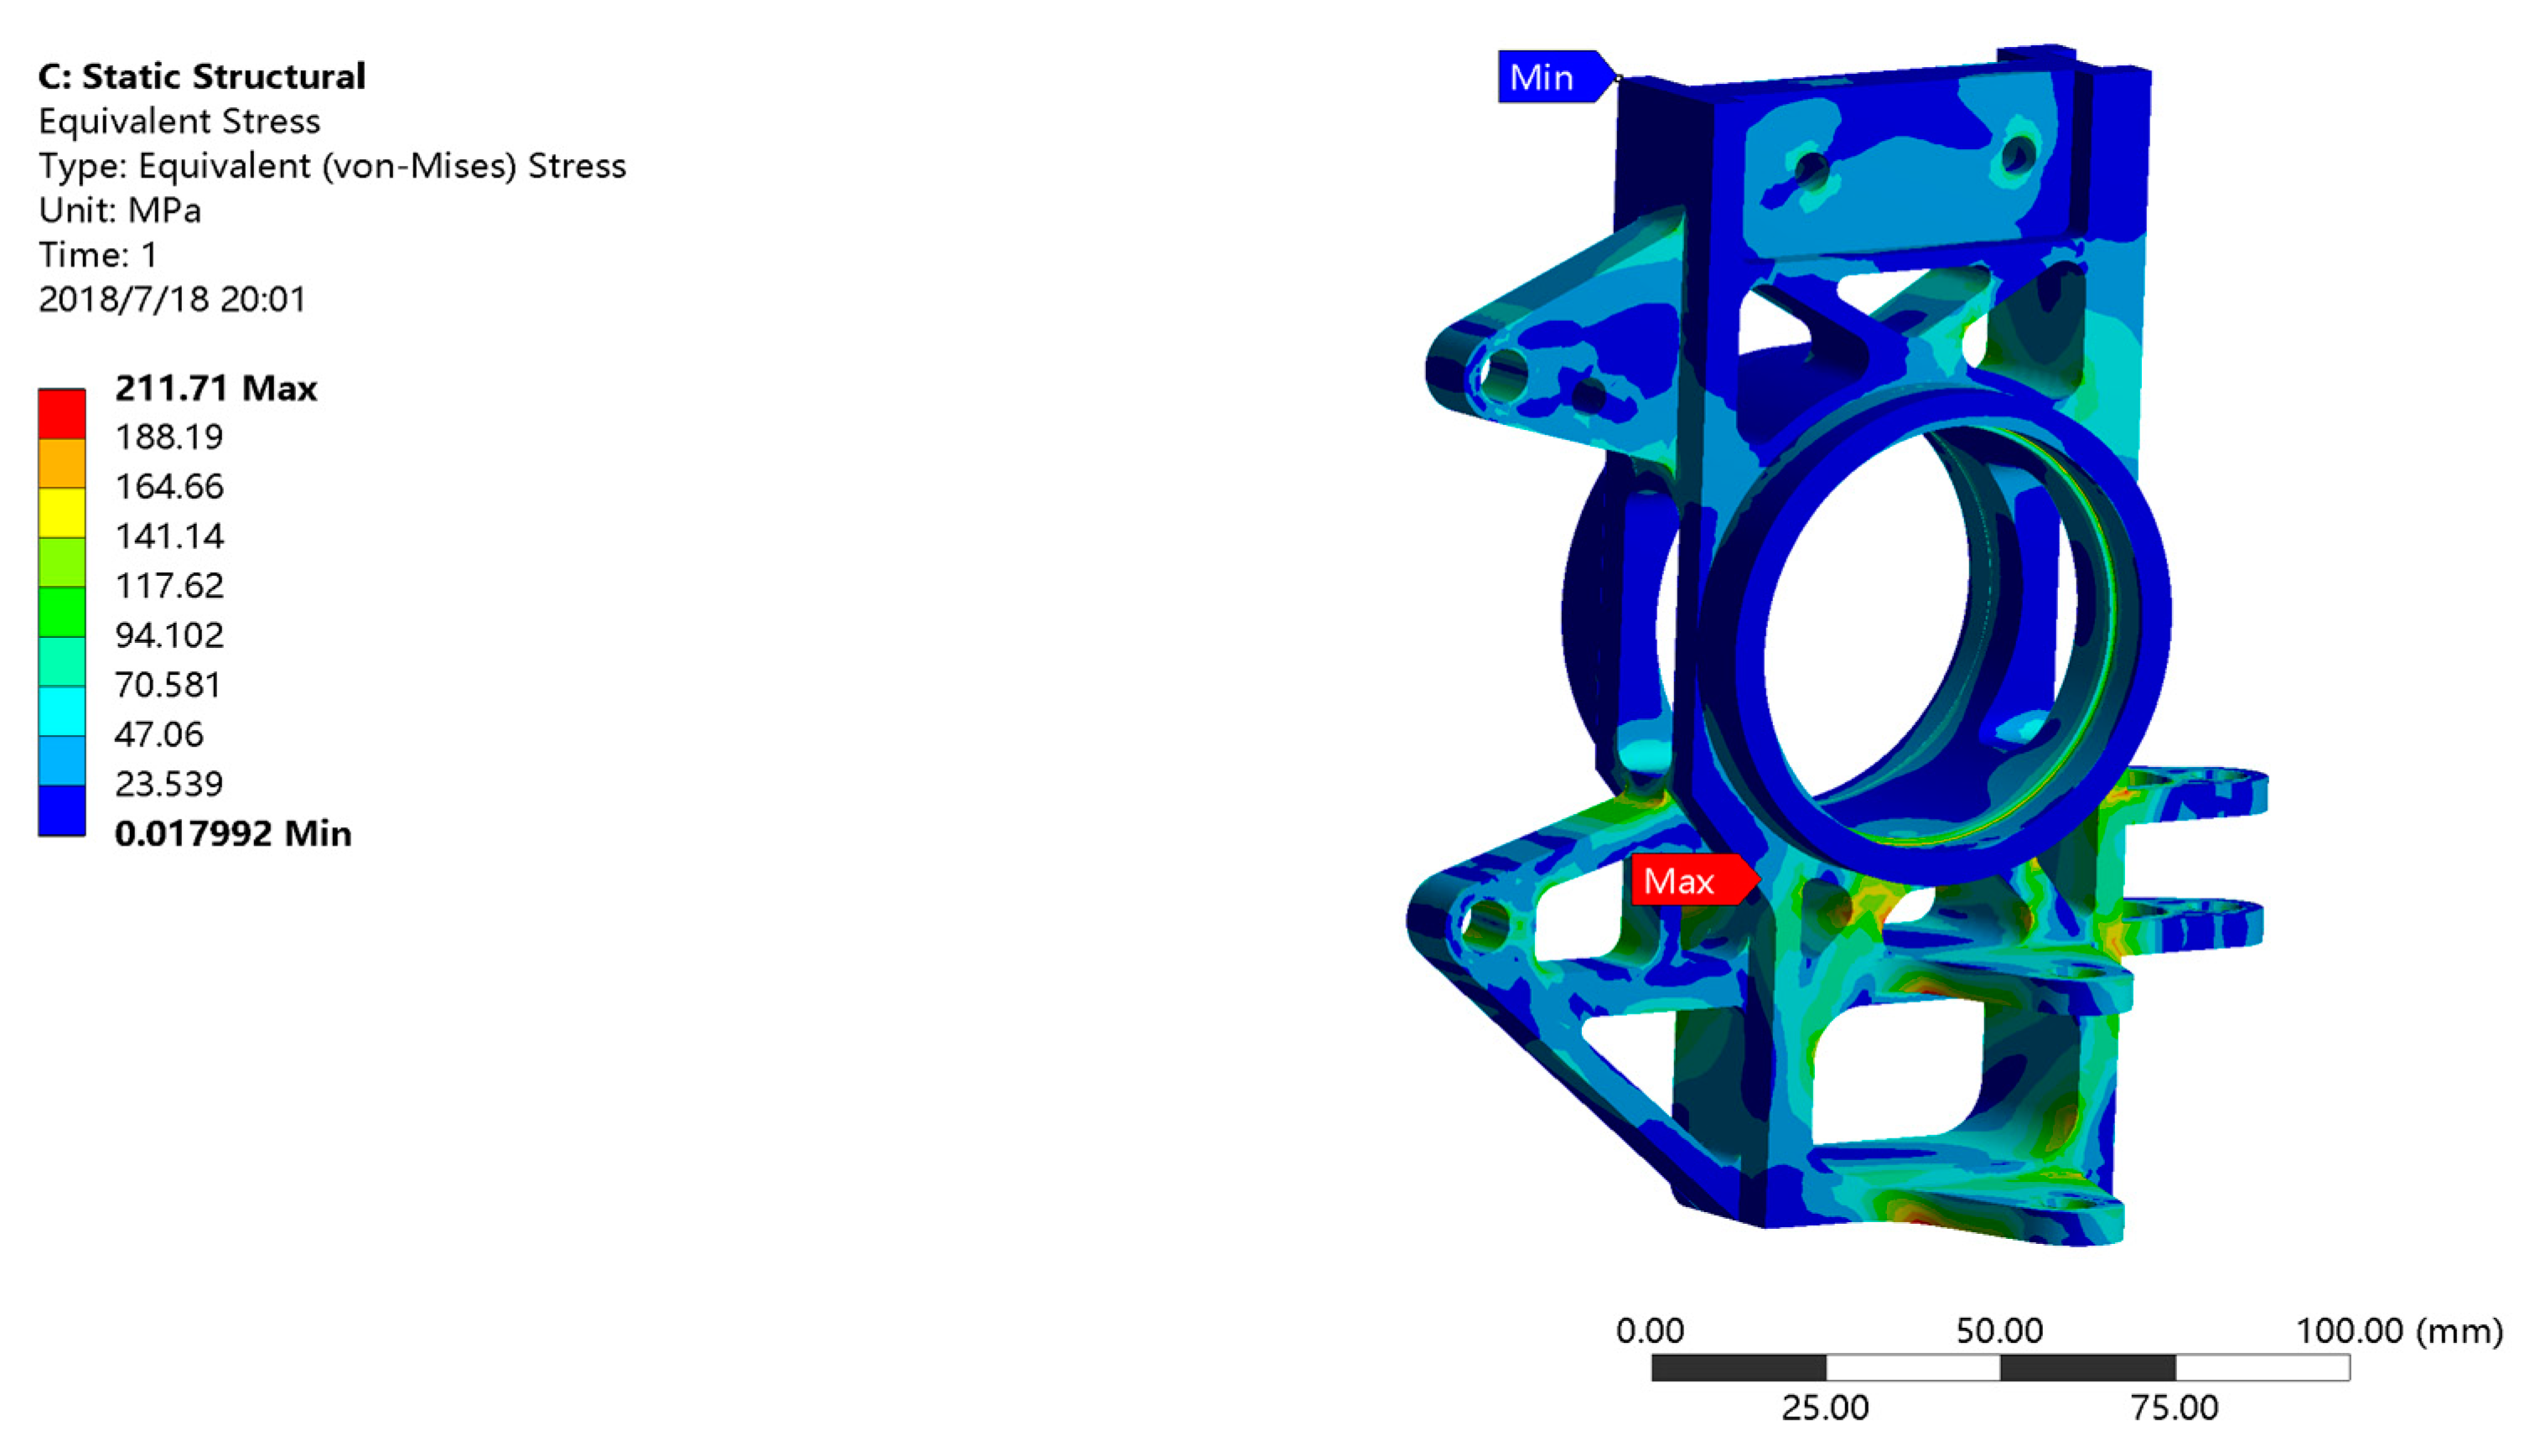This screenshot has width=2535, height=1456.
Task: Click the 0.017992 Min legend value
Action: click(232, 833)
